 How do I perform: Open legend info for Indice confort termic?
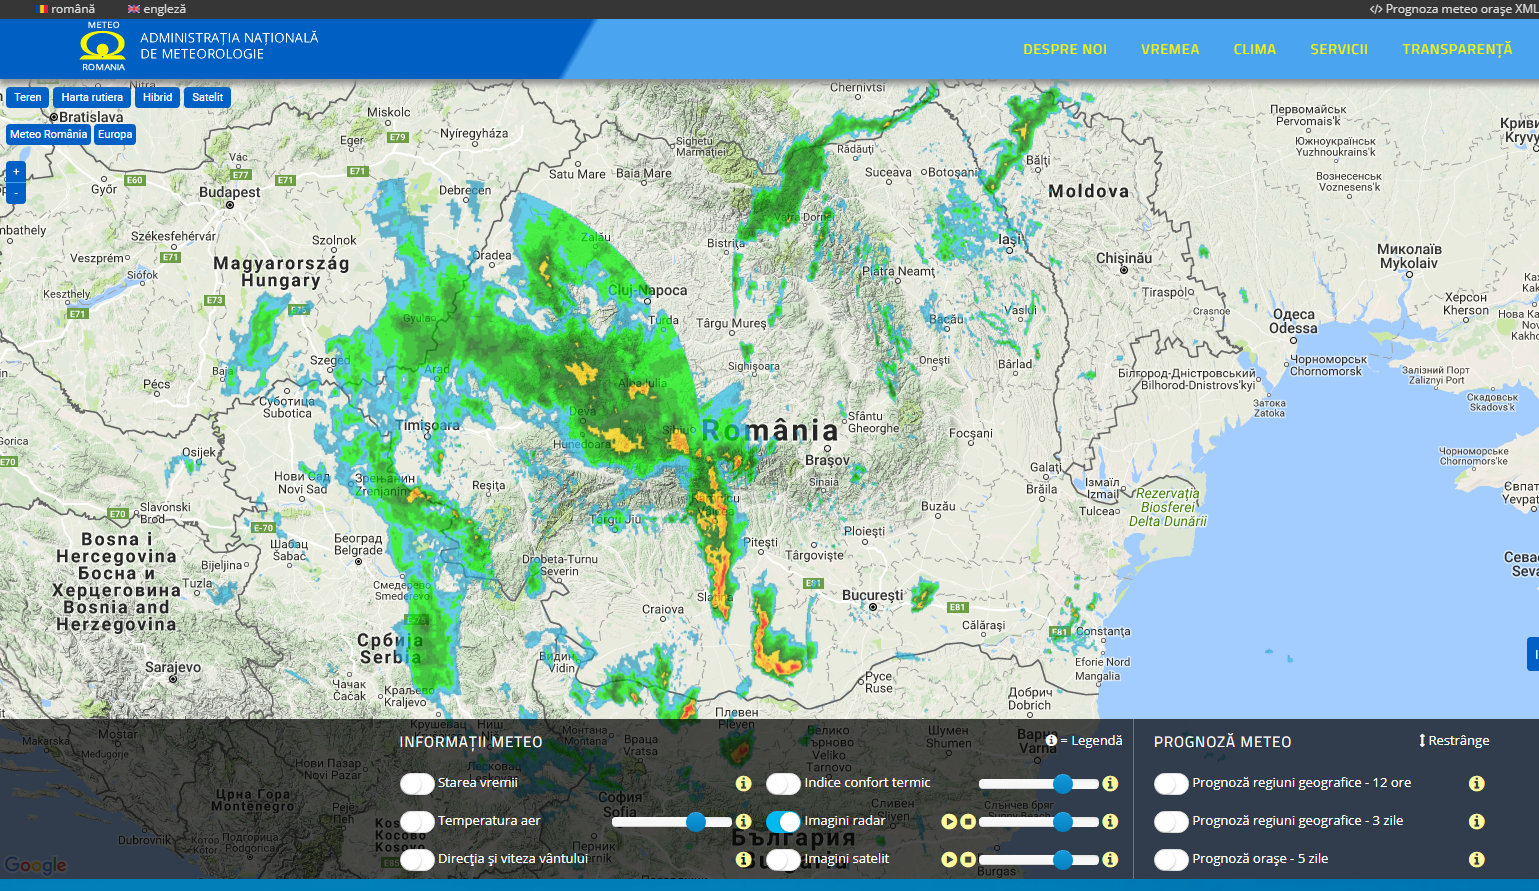(1110, 783)
